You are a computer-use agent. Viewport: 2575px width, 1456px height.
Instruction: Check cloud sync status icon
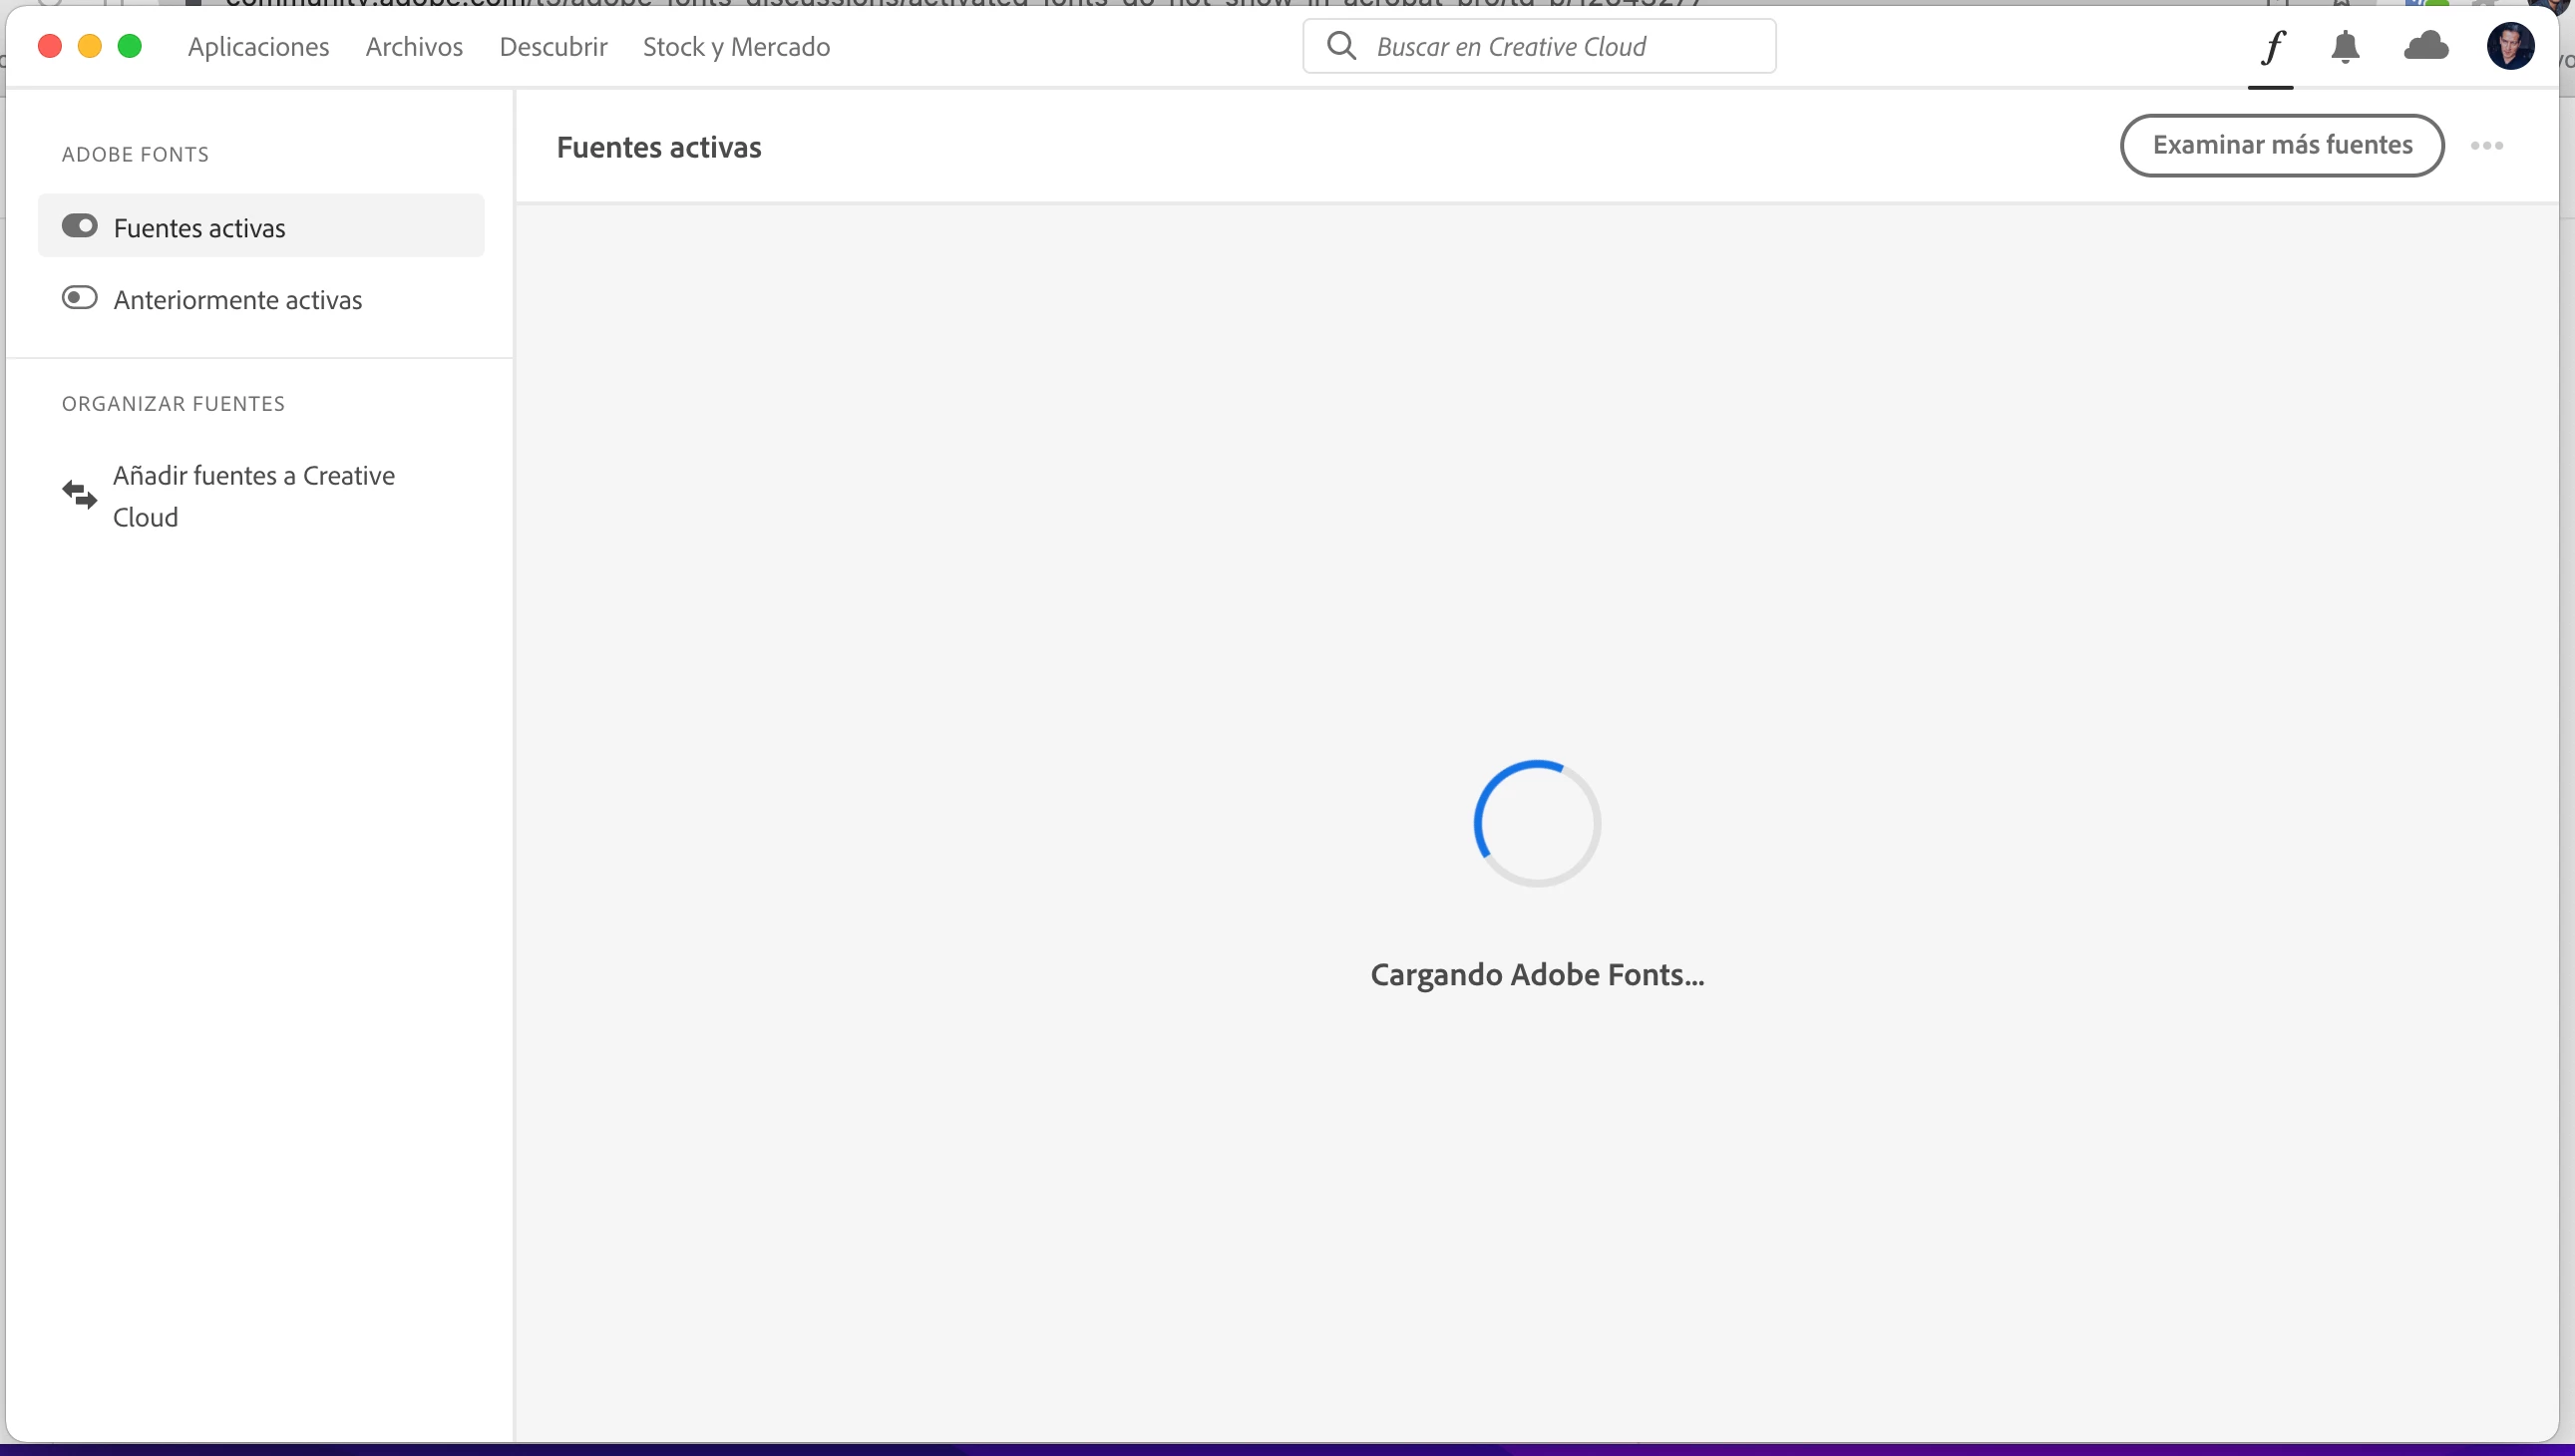point(2426,46)
